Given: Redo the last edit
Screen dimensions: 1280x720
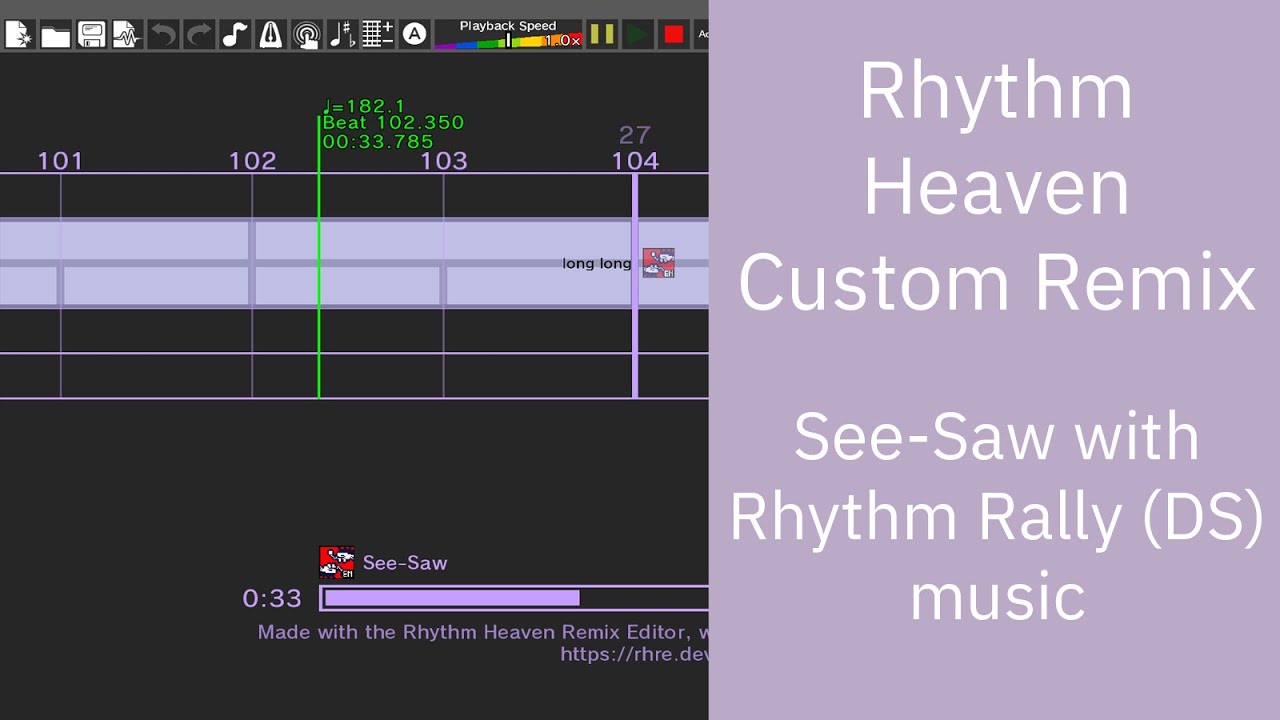Looking at the screenshot, I should click(199, 35).
